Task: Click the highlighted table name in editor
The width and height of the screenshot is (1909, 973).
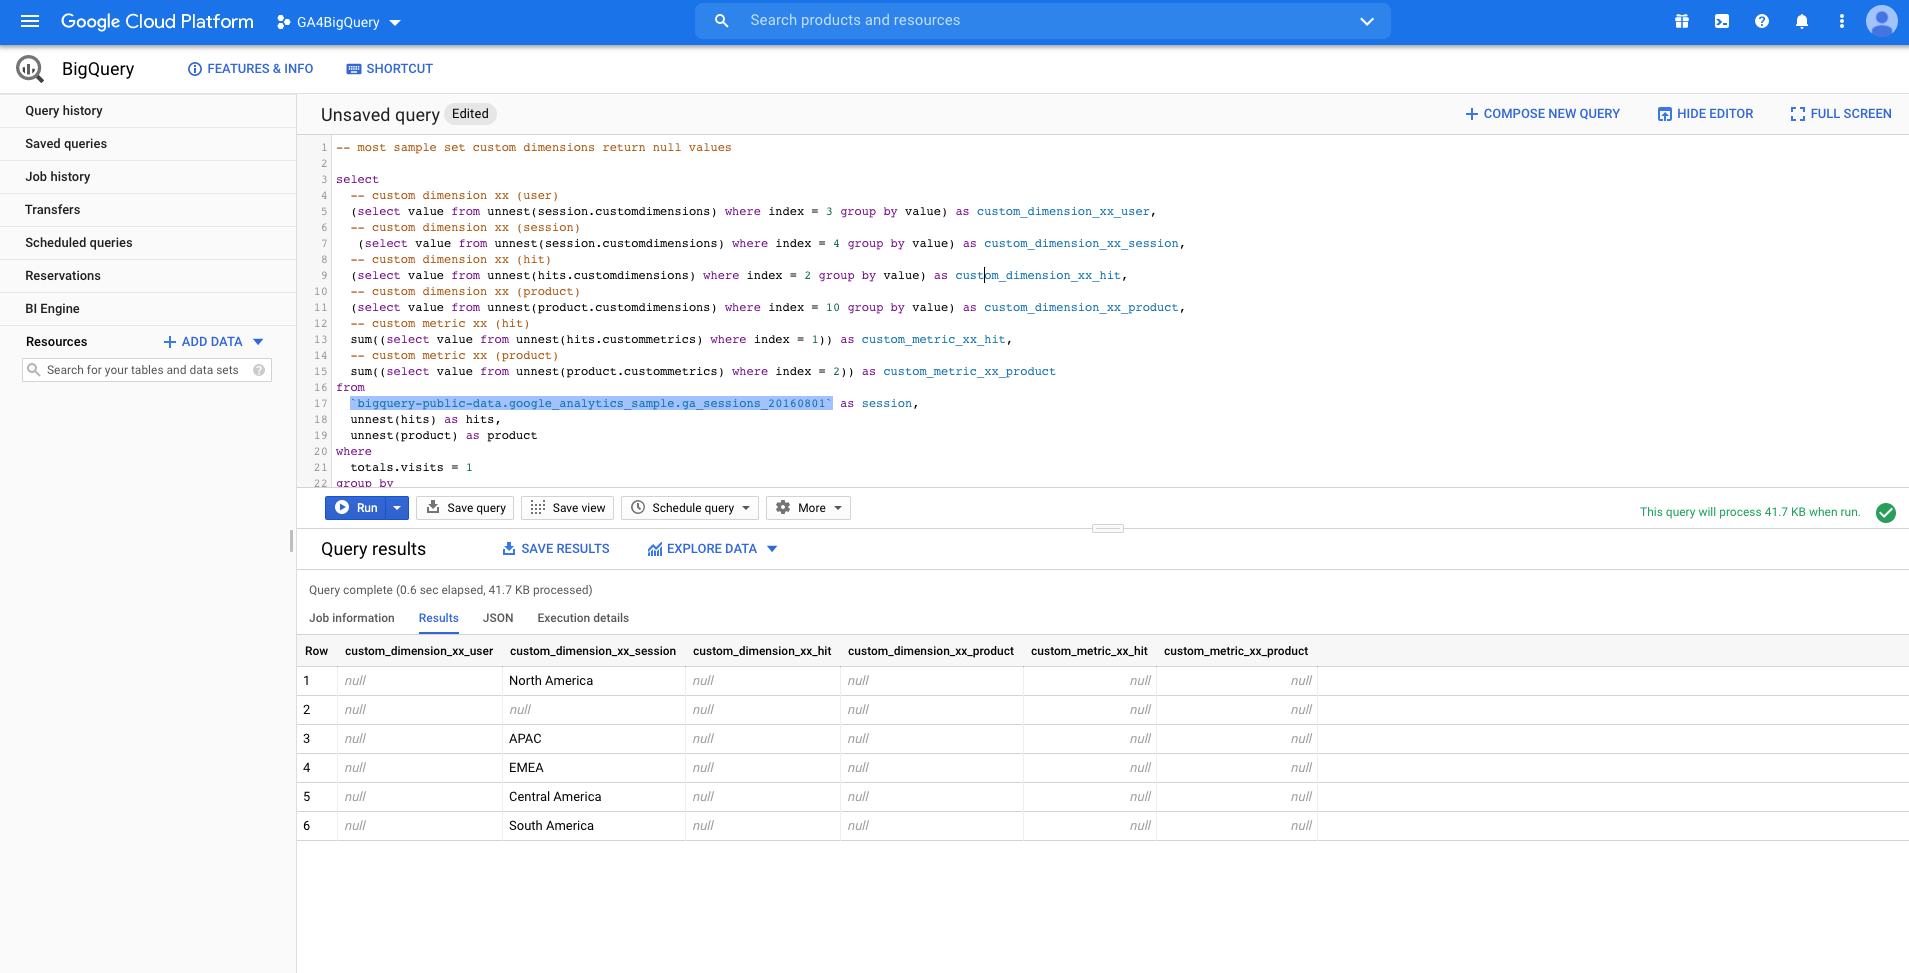Action: (x=591, y=403)
